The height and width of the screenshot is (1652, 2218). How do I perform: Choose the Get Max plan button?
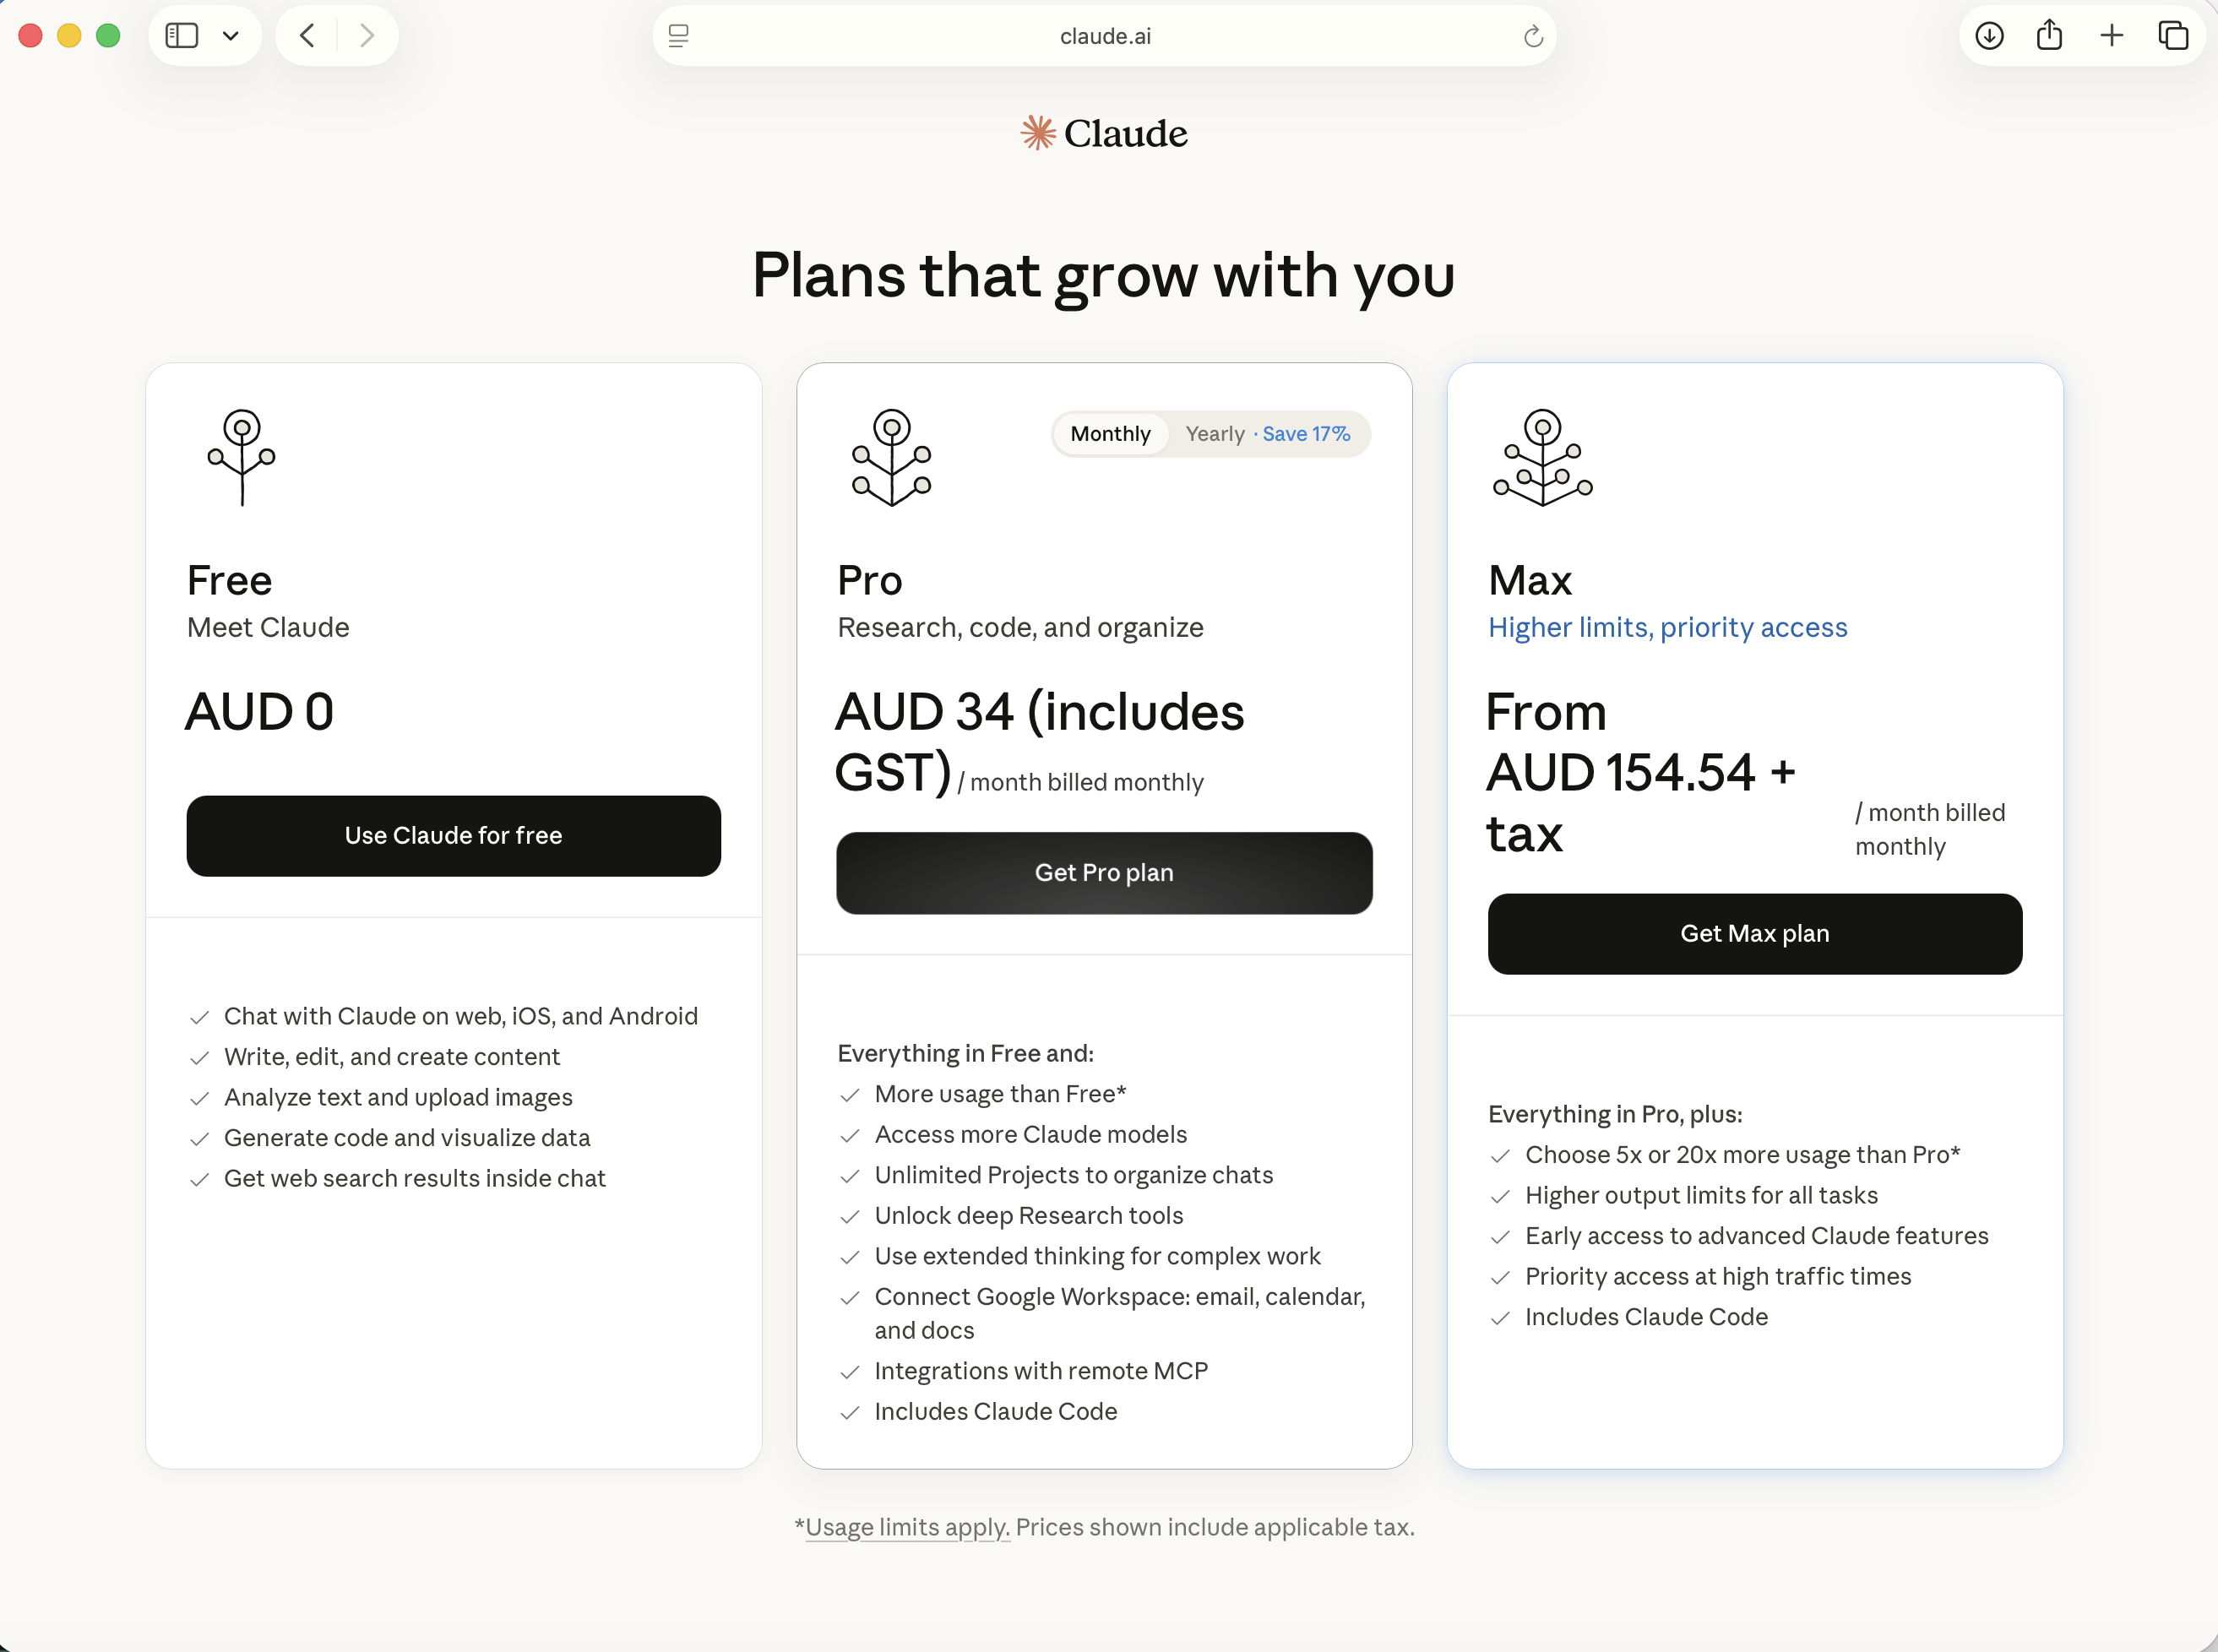tap(1754, 934)
